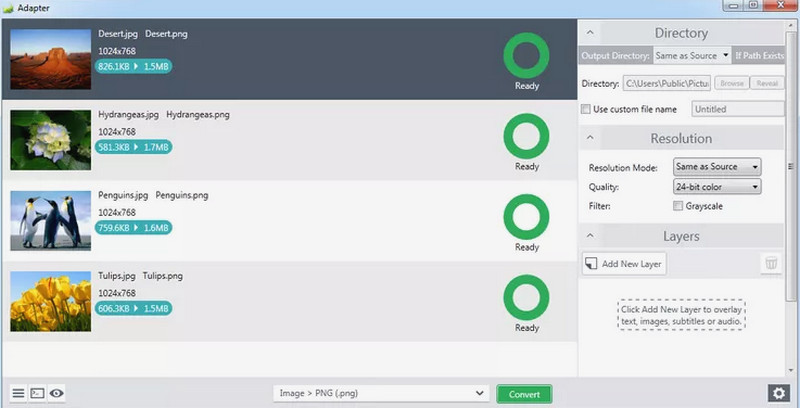Click the Ready ring for Penguins.jpg
Image resolution: width=800 pixels, height=408 pixels.
pos(526,216)
